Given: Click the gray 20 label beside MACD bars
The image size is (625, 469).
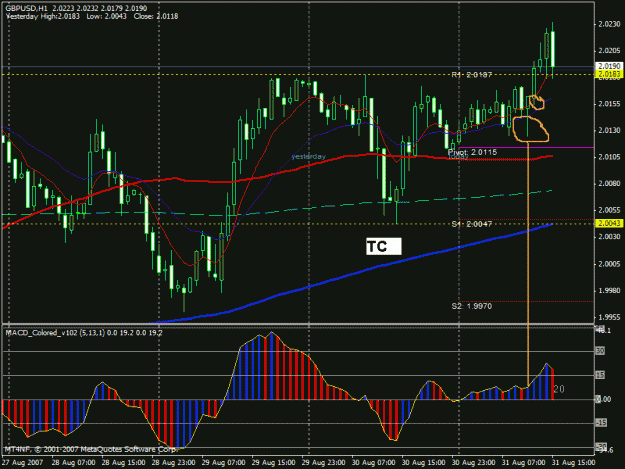Looking at the screenshot, I should click(559, 389).
